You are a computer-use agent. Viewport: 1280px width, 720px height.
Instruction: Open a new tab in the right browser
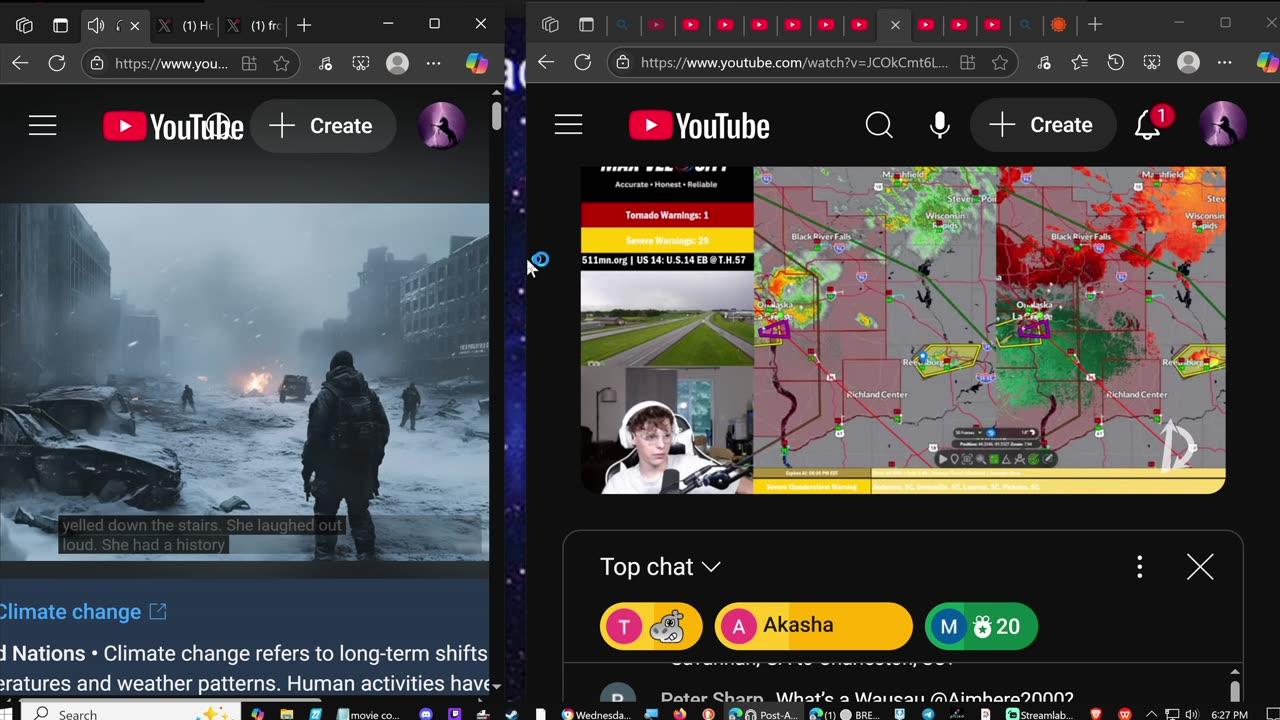pos(1095,24)
